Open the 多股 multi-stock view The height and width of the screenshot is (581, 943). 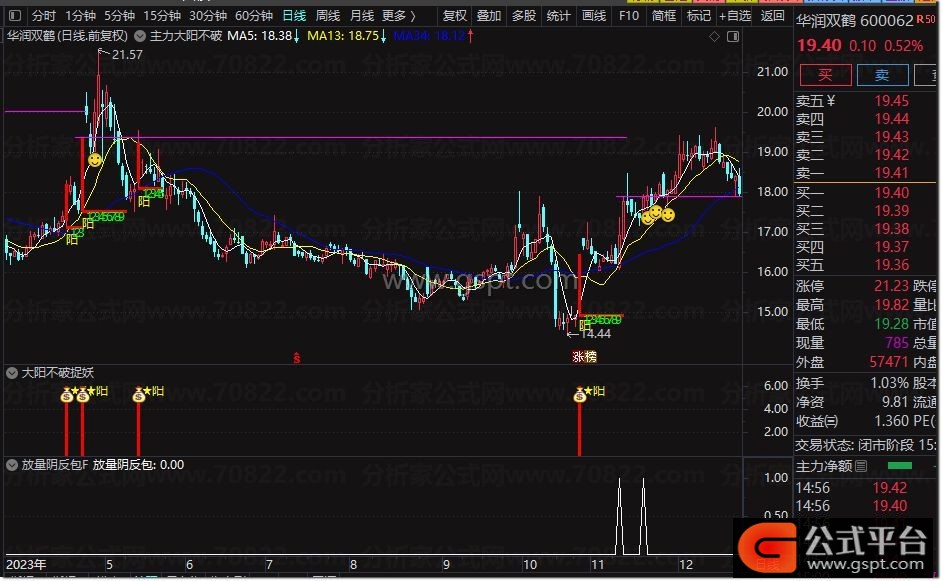coord(524,16)
